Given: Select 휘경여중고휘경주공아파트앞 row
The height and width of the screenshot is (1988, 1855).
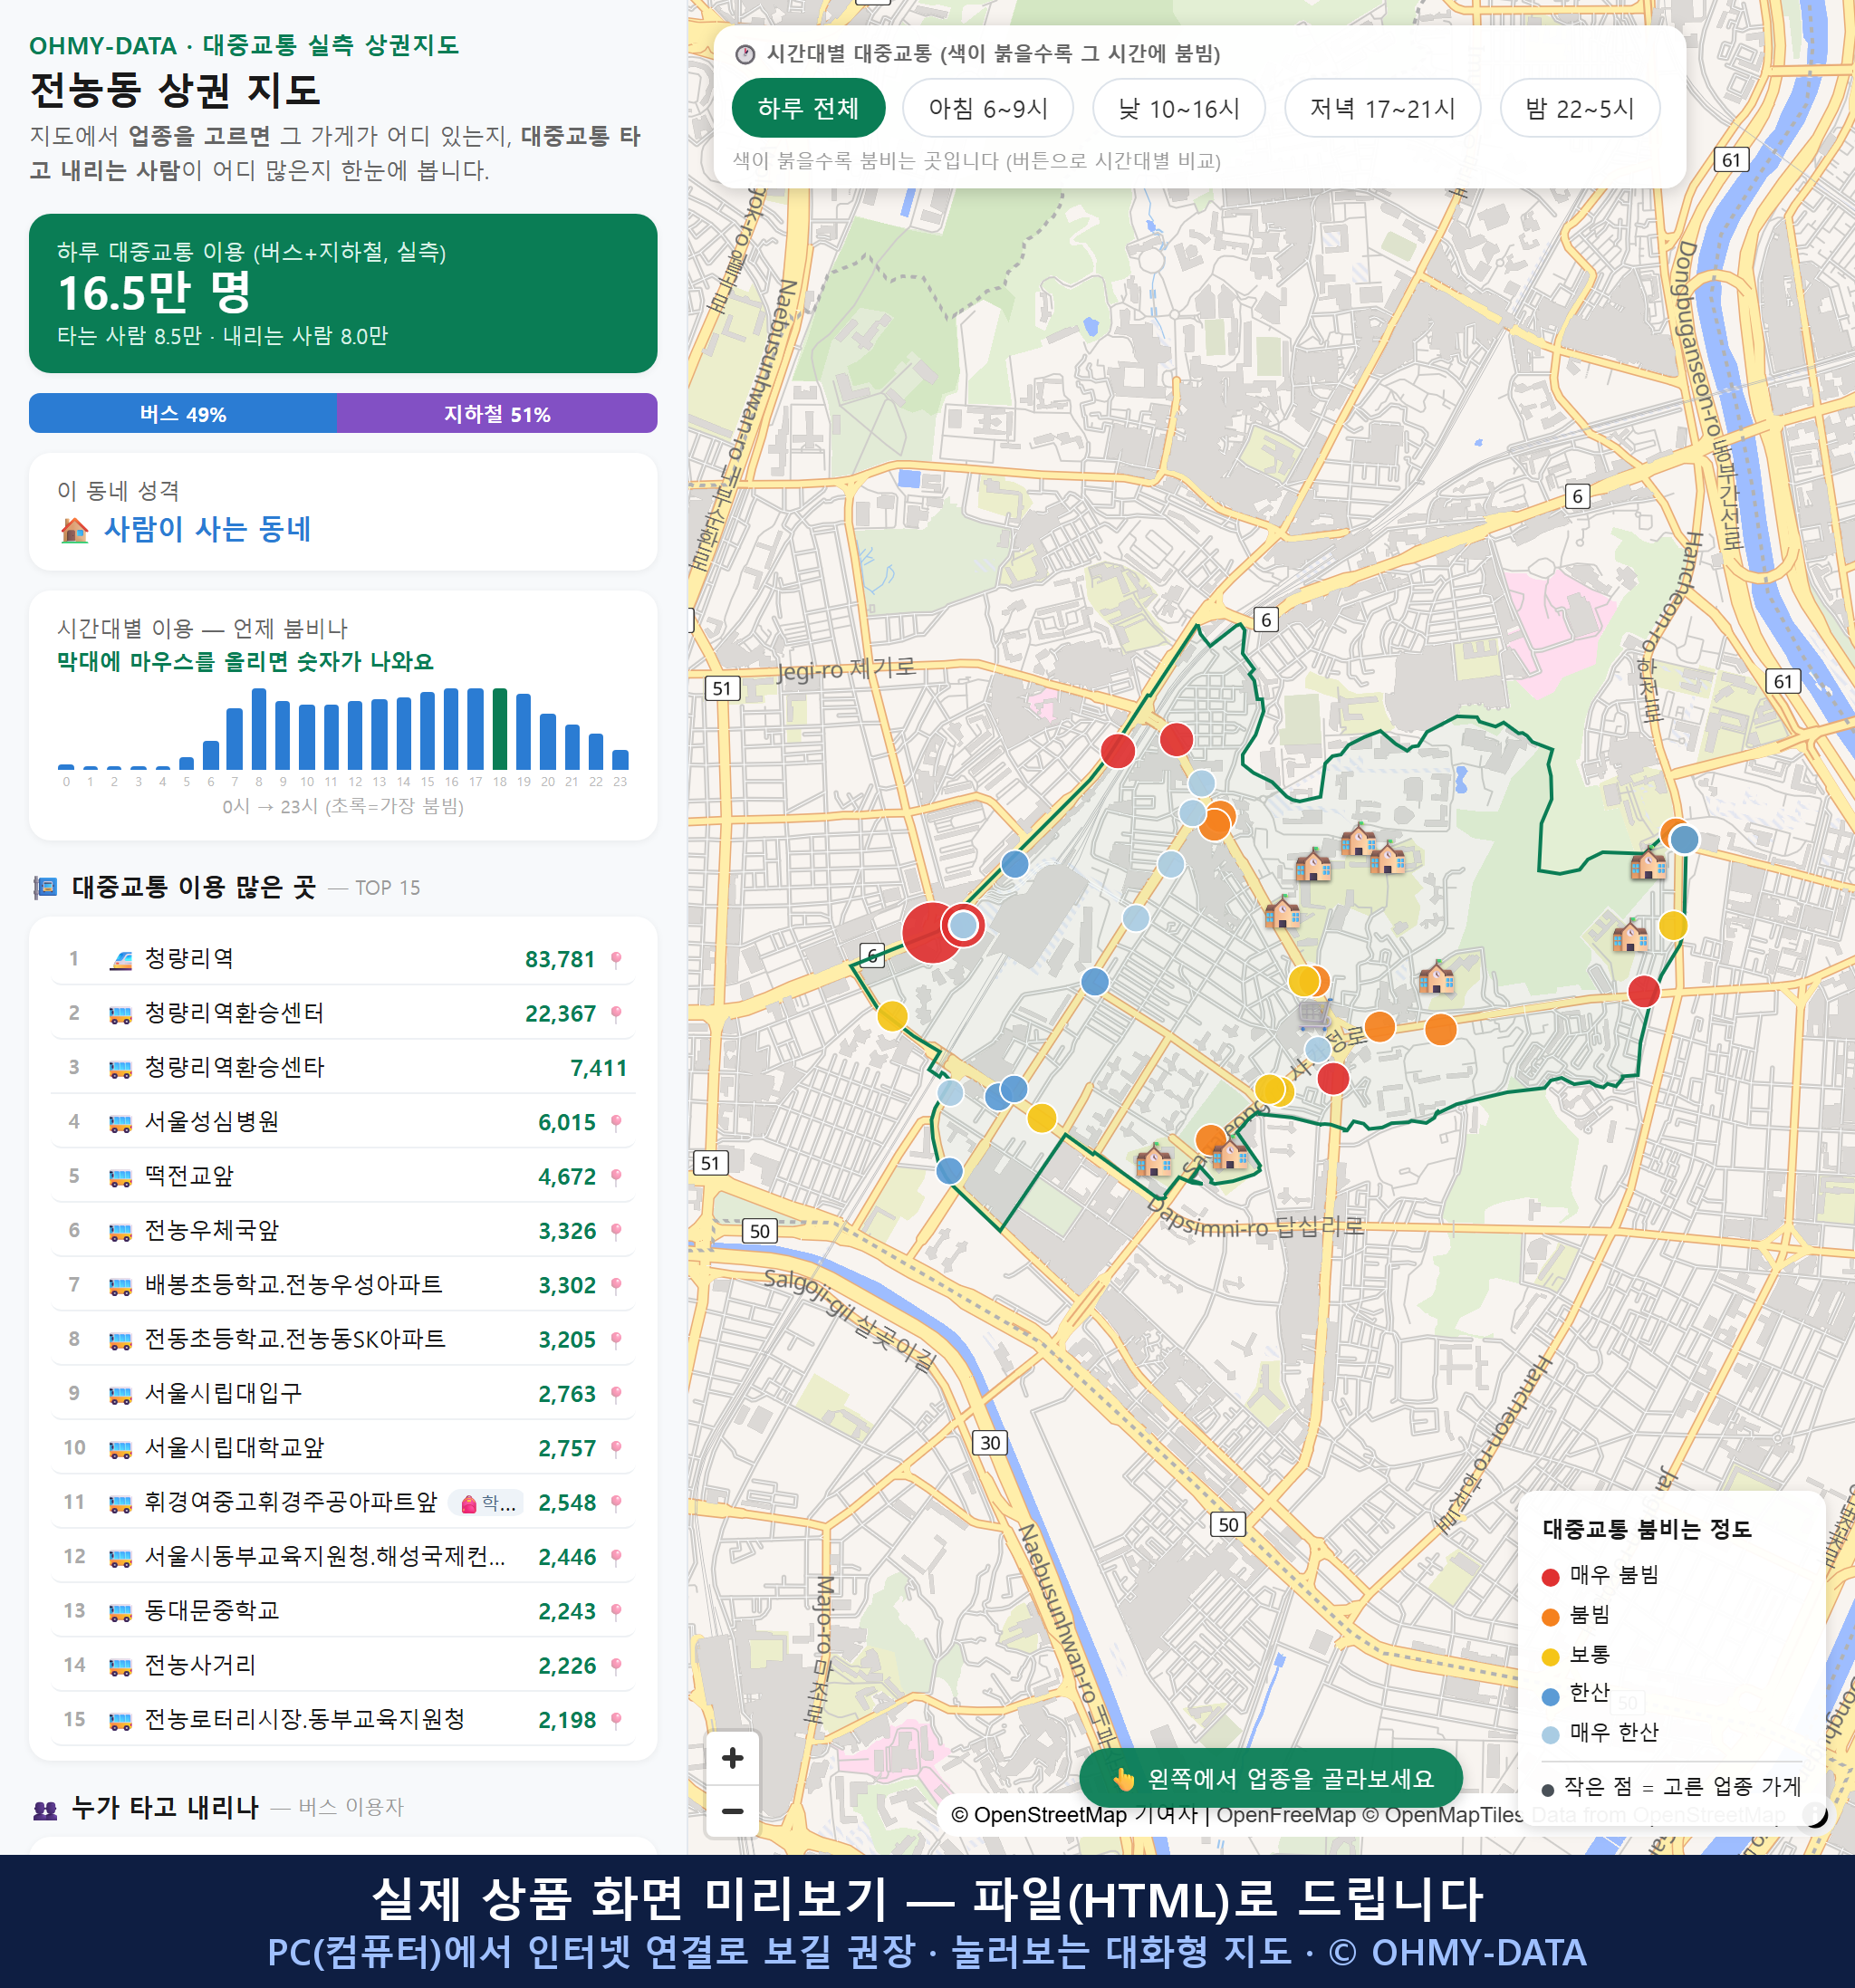Looking at the screenshot, I should (343, 1501).
